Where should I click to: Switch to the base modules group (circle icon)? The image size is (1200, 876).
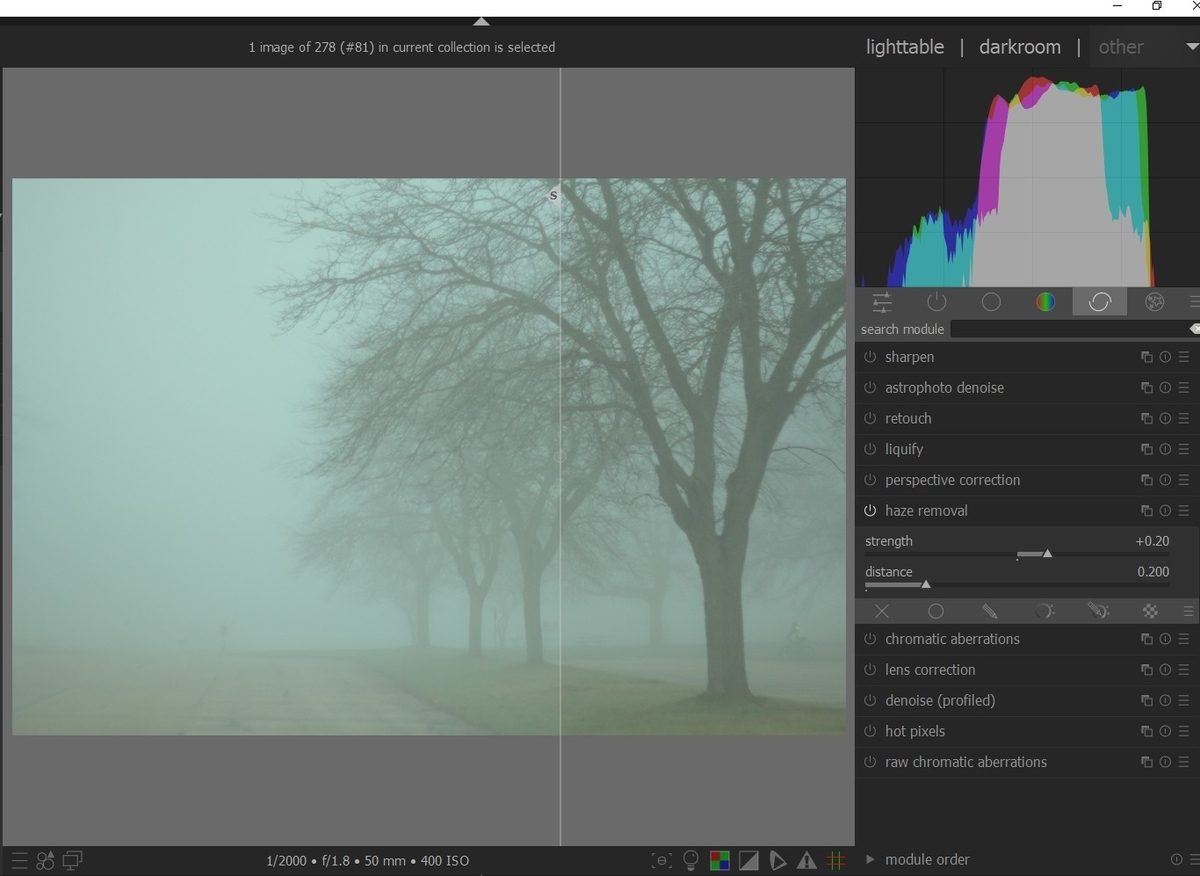click(991, 302)
